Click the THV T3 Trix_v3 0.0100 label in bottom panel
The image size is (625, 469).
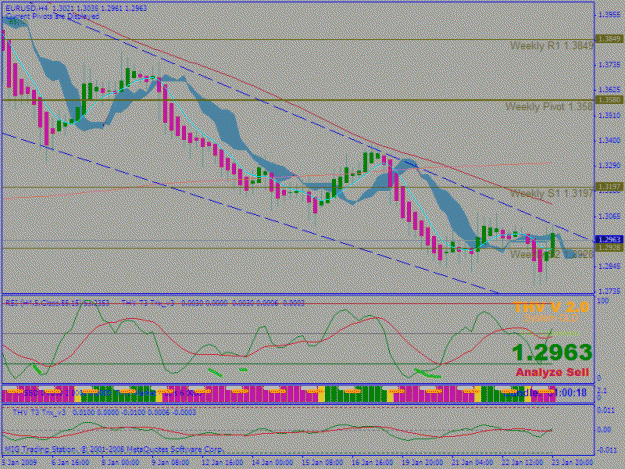[x=104, y=412]
